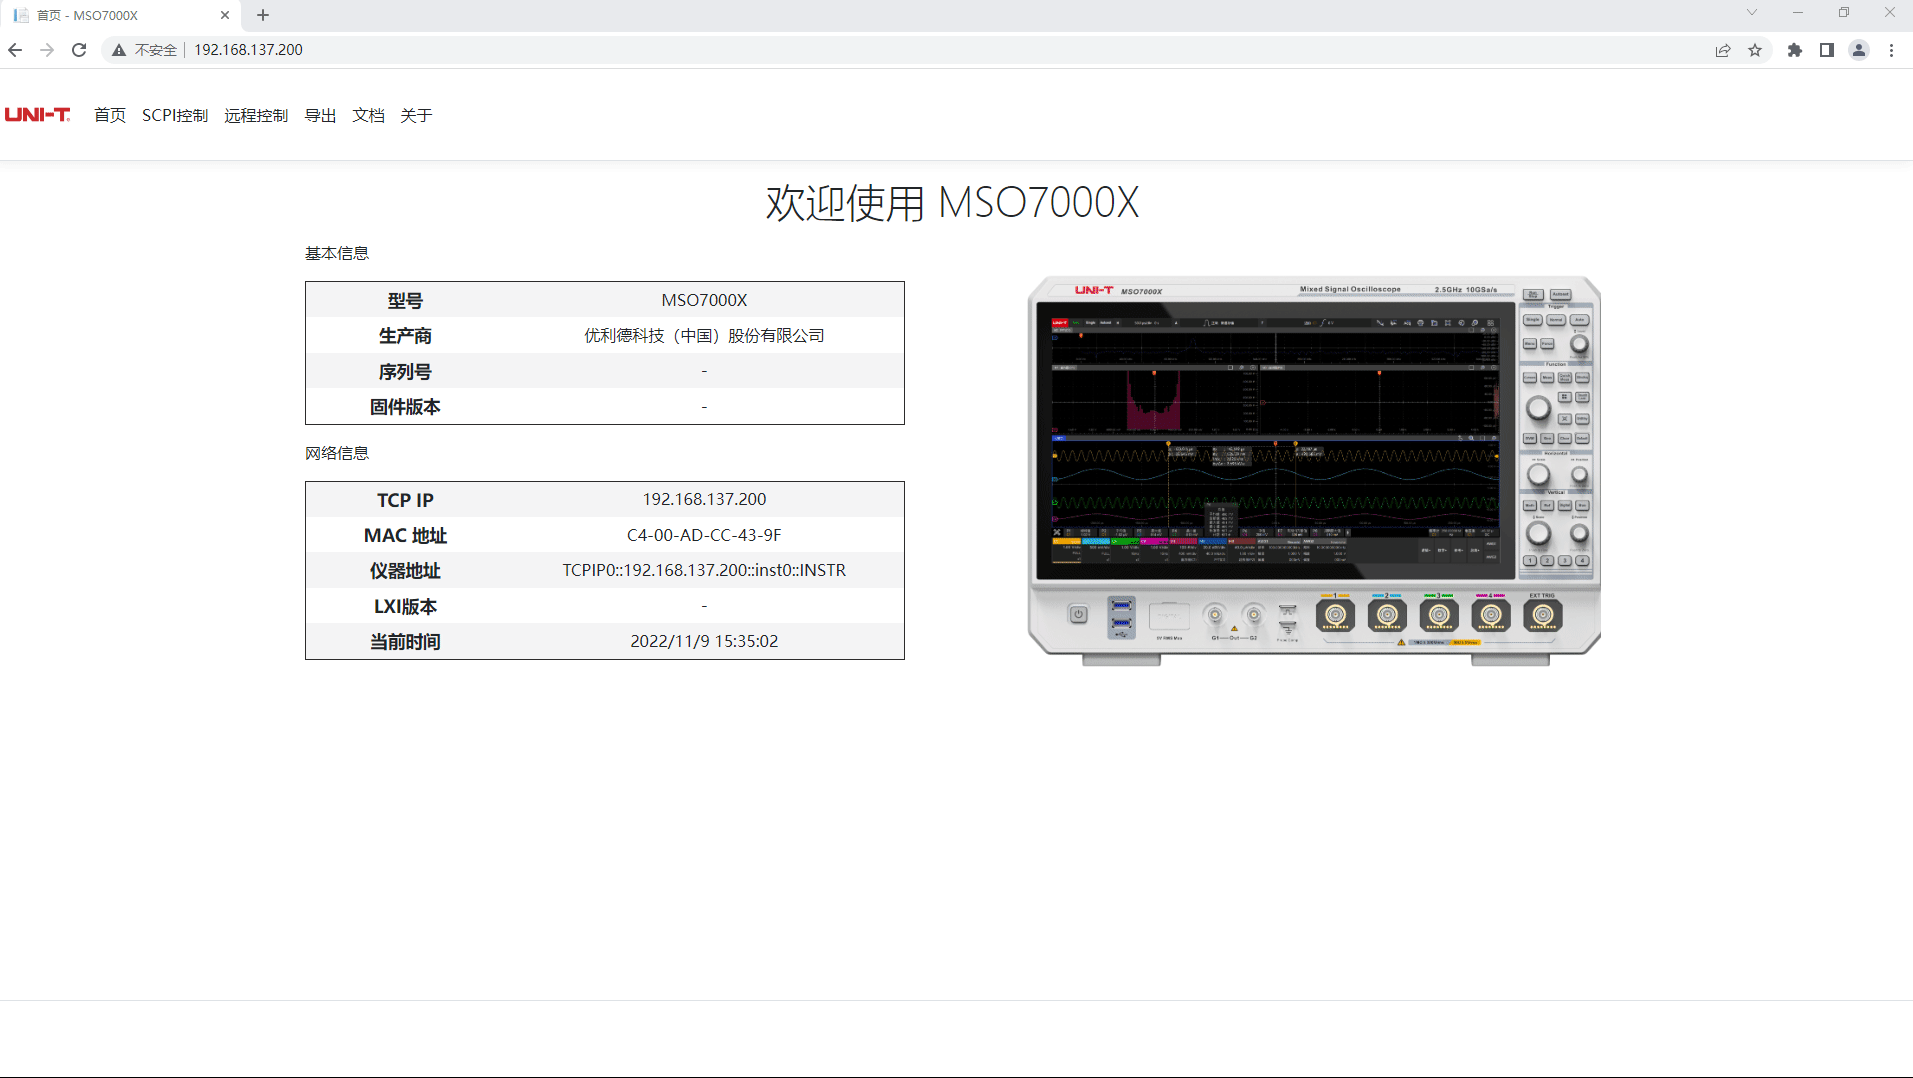The height and width of the screenshot is (1078, 1913).
Task: Open a new browser tab
Action: click(262, 15)
